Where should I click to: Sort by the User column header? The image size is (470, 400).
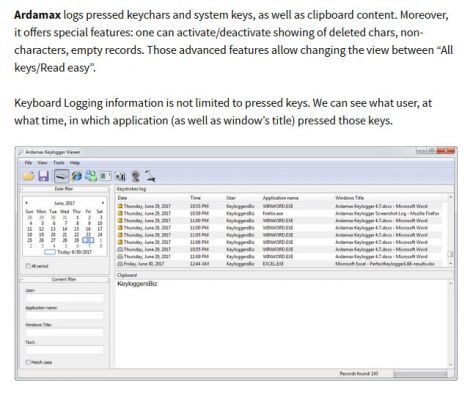click(243, 198)
